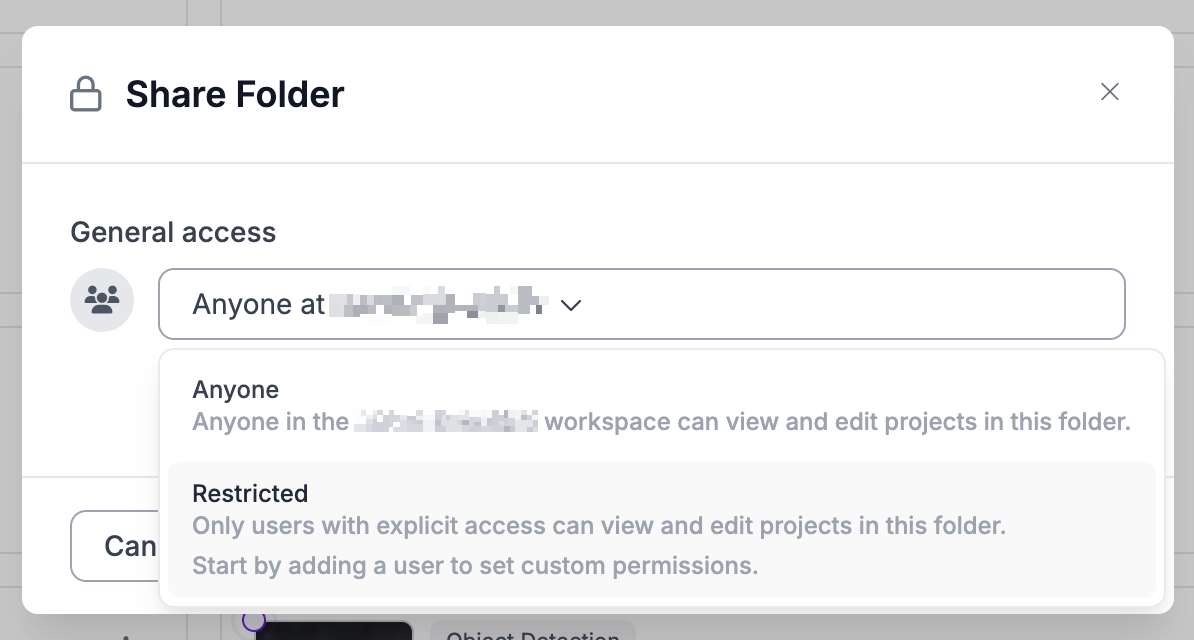1194x640 pixels.
Task: Click the General access label
Action: tap(173, 232)
